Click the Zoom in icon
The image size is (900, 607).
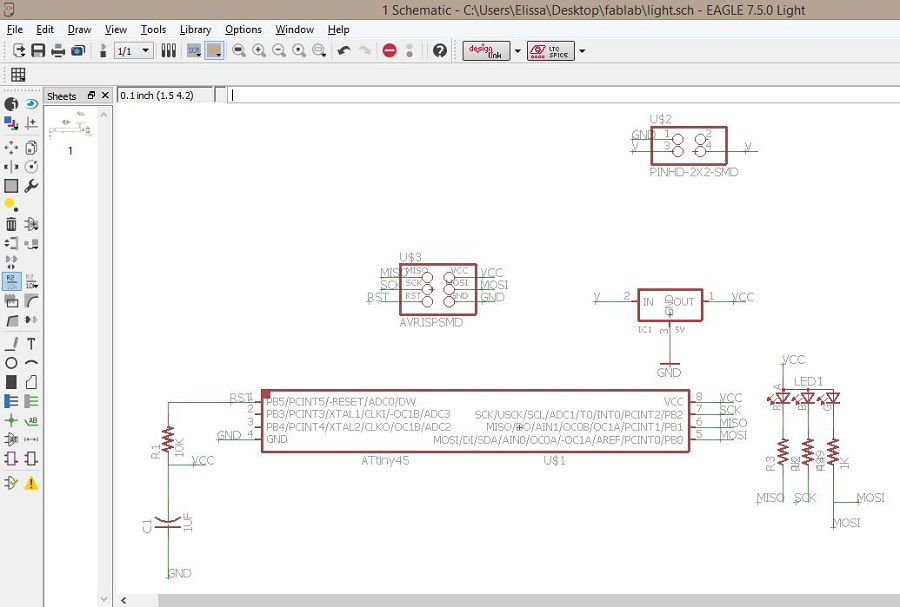pos(259,50)
